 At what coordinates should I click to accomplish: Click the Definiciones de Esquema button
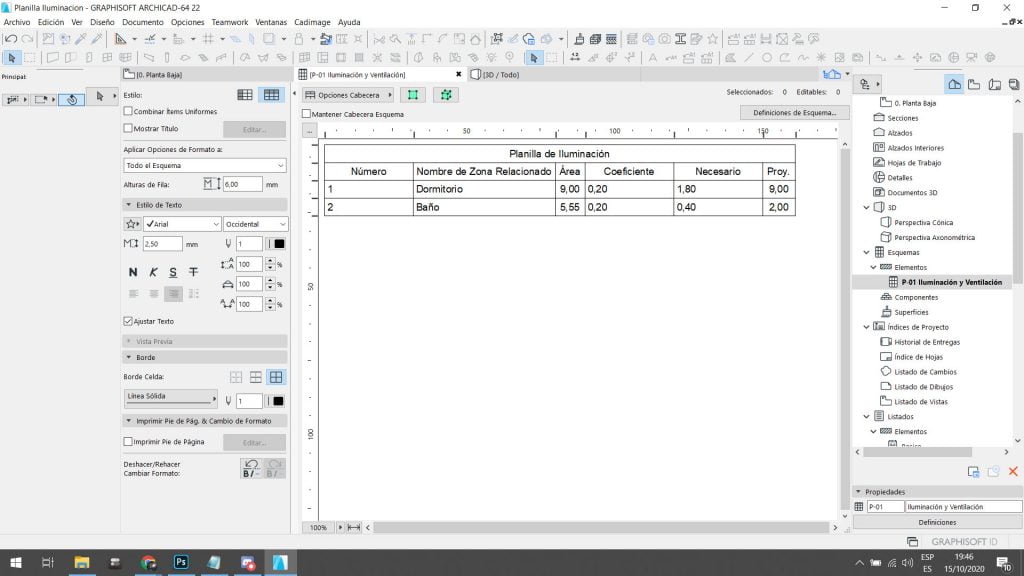click(794, 113)
